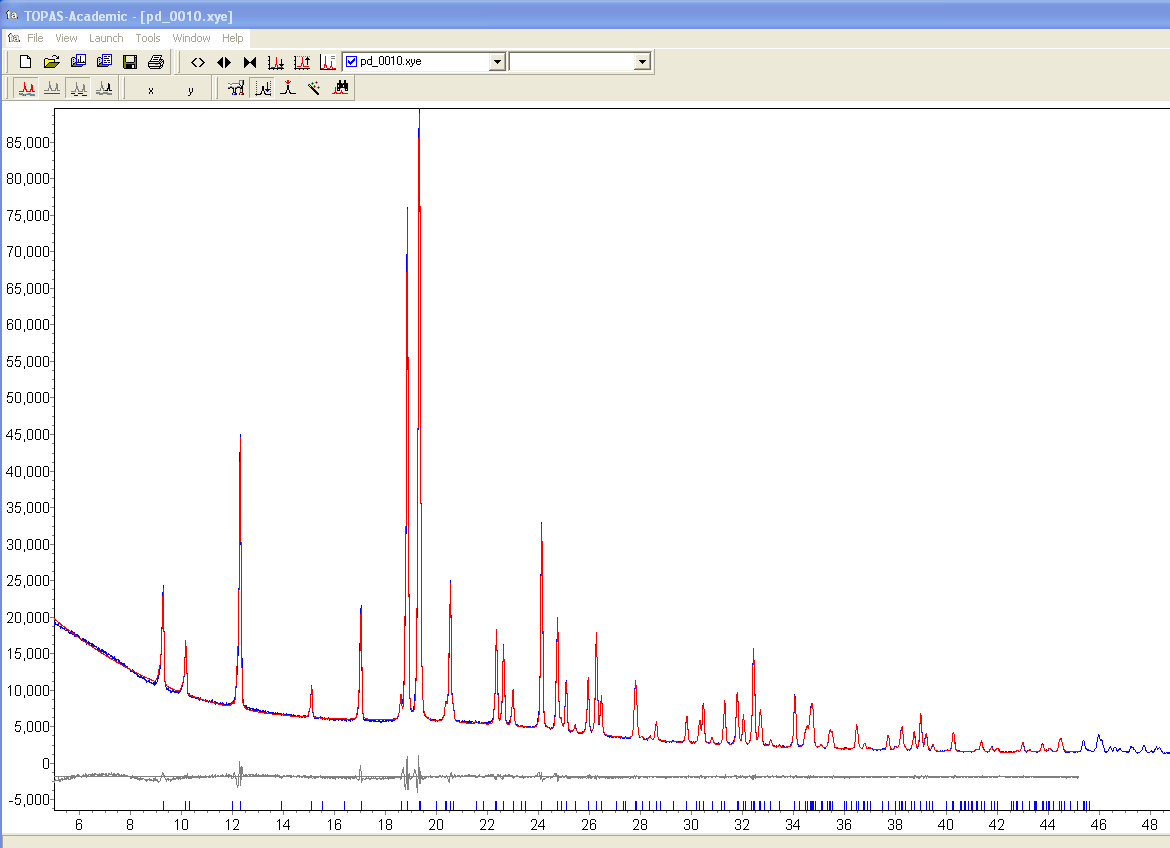Click the outward-pointing filled arrows icon

point(224,62)
